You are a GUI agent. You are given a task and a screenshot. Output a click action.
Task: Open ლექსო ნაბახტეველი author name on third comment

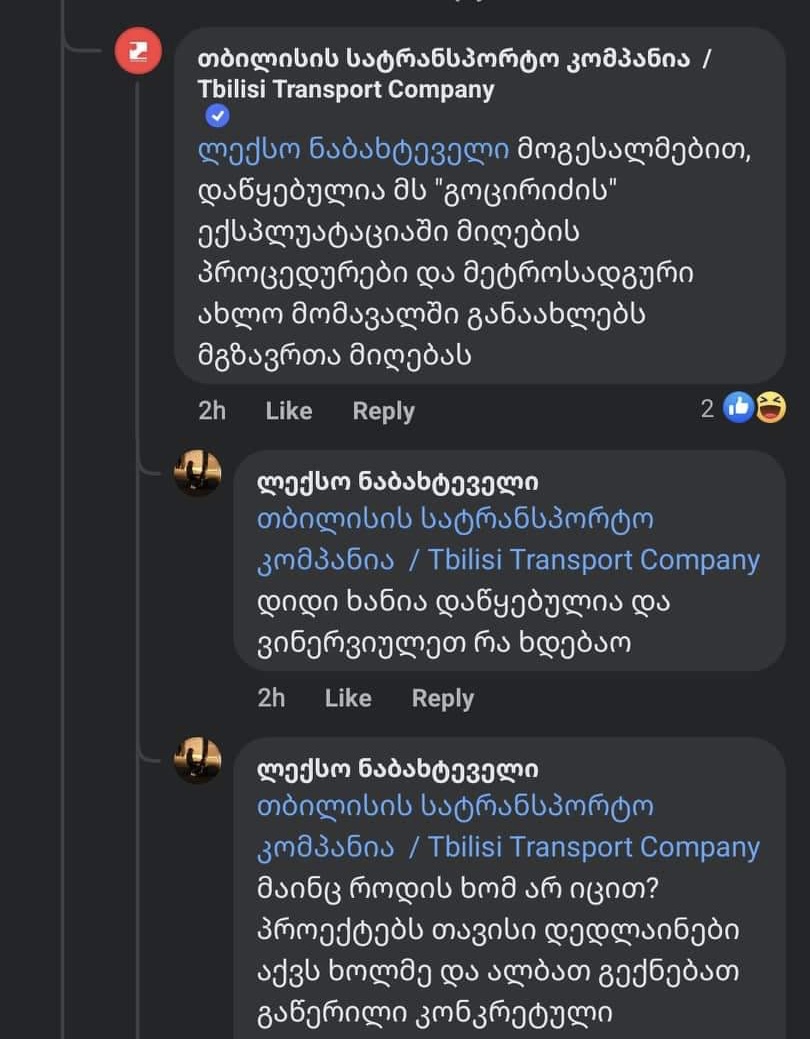[x=397, y=770]
